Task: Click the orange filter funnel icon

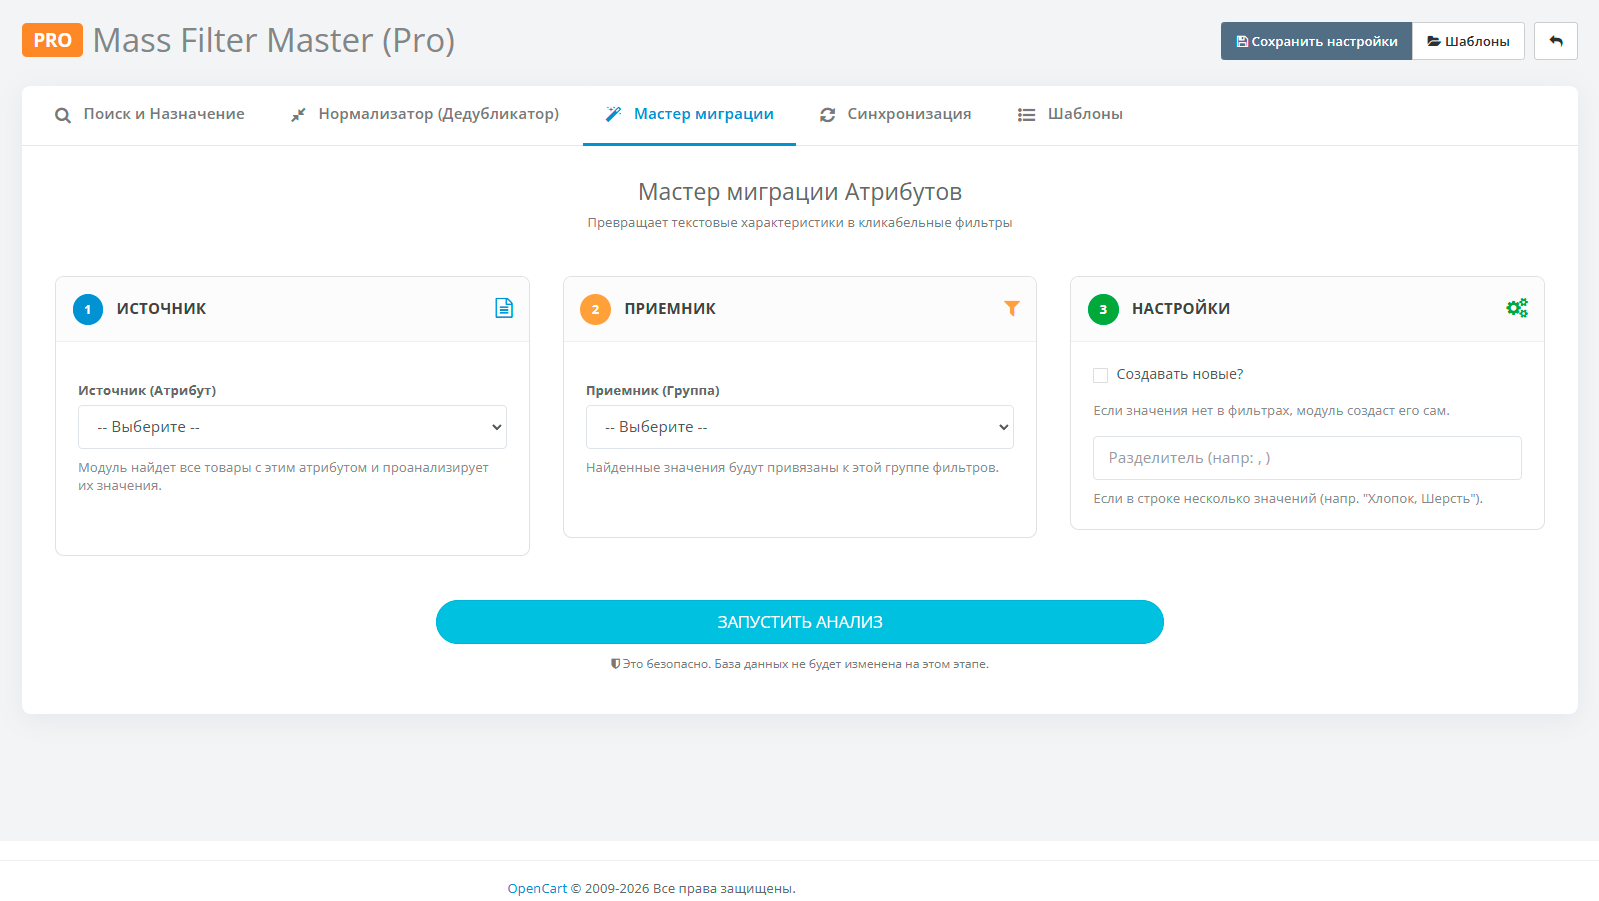Action: [1011, 308]
